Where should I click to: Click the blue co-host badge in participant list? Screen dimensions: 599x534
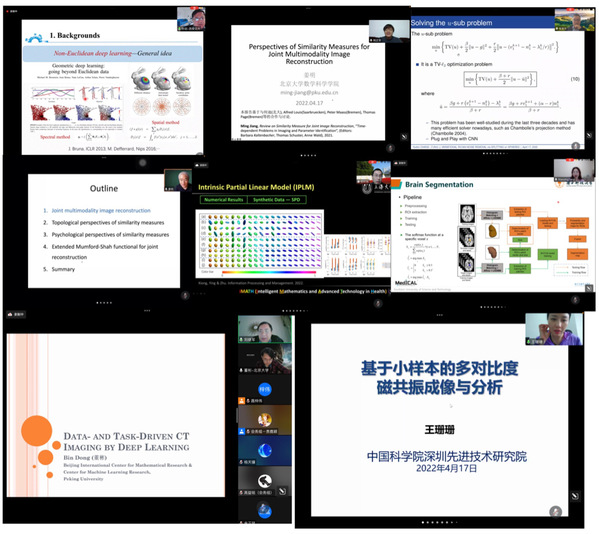pos(241,431)
